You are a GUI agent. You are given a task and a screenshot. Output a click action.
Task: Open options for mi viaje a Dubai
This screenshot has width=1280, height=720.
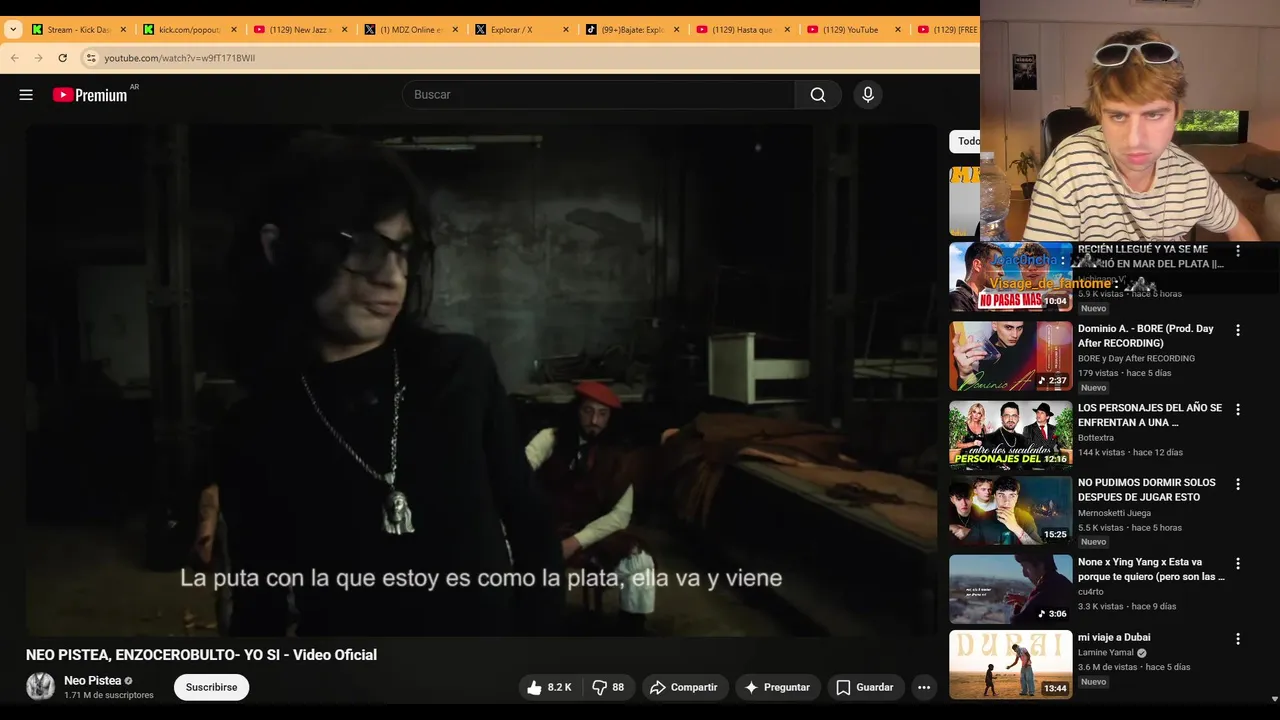[1238, 638]
